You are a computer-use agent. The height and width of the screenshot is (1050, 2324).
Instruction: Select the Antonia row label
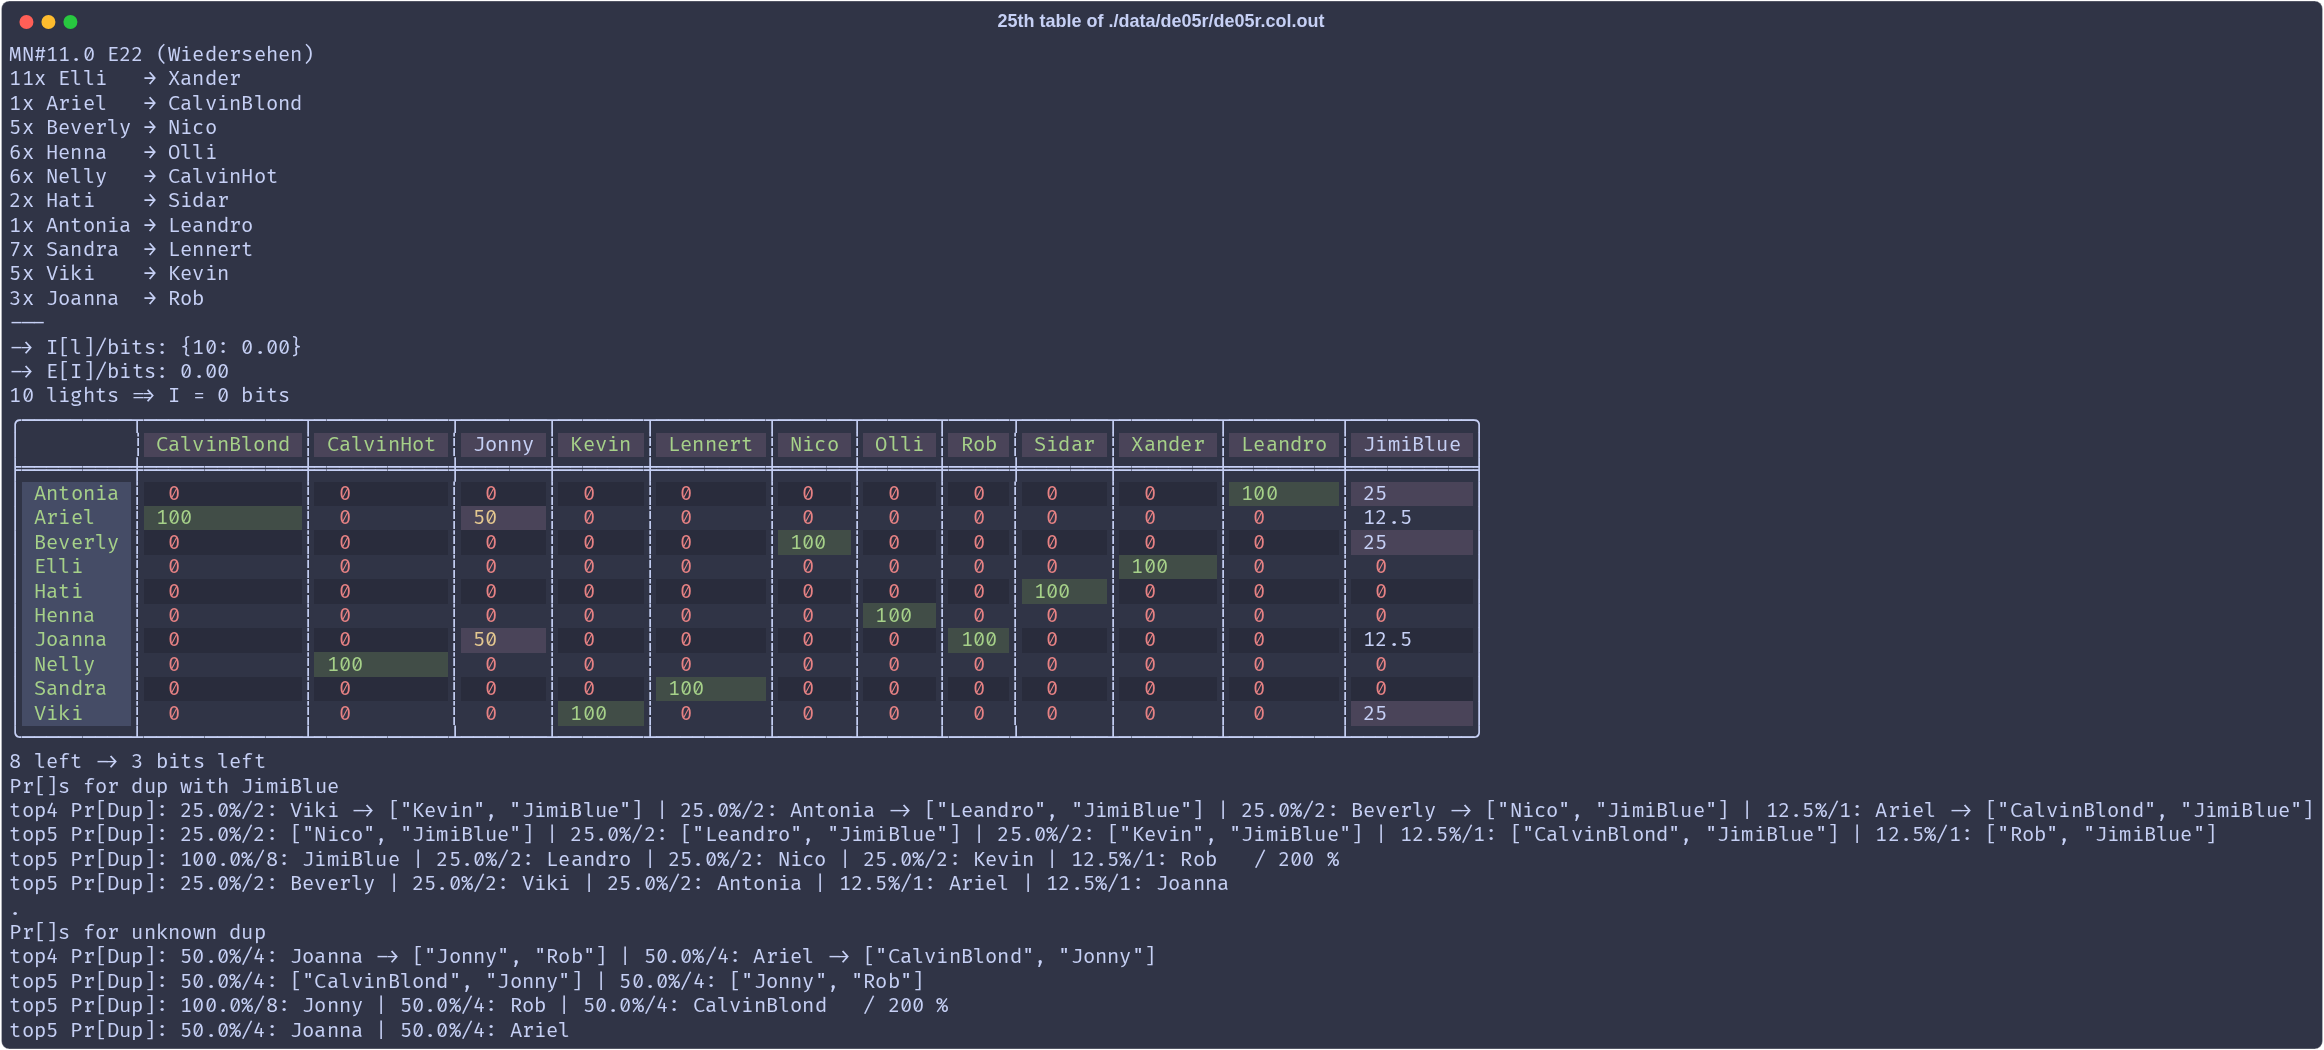76,493
